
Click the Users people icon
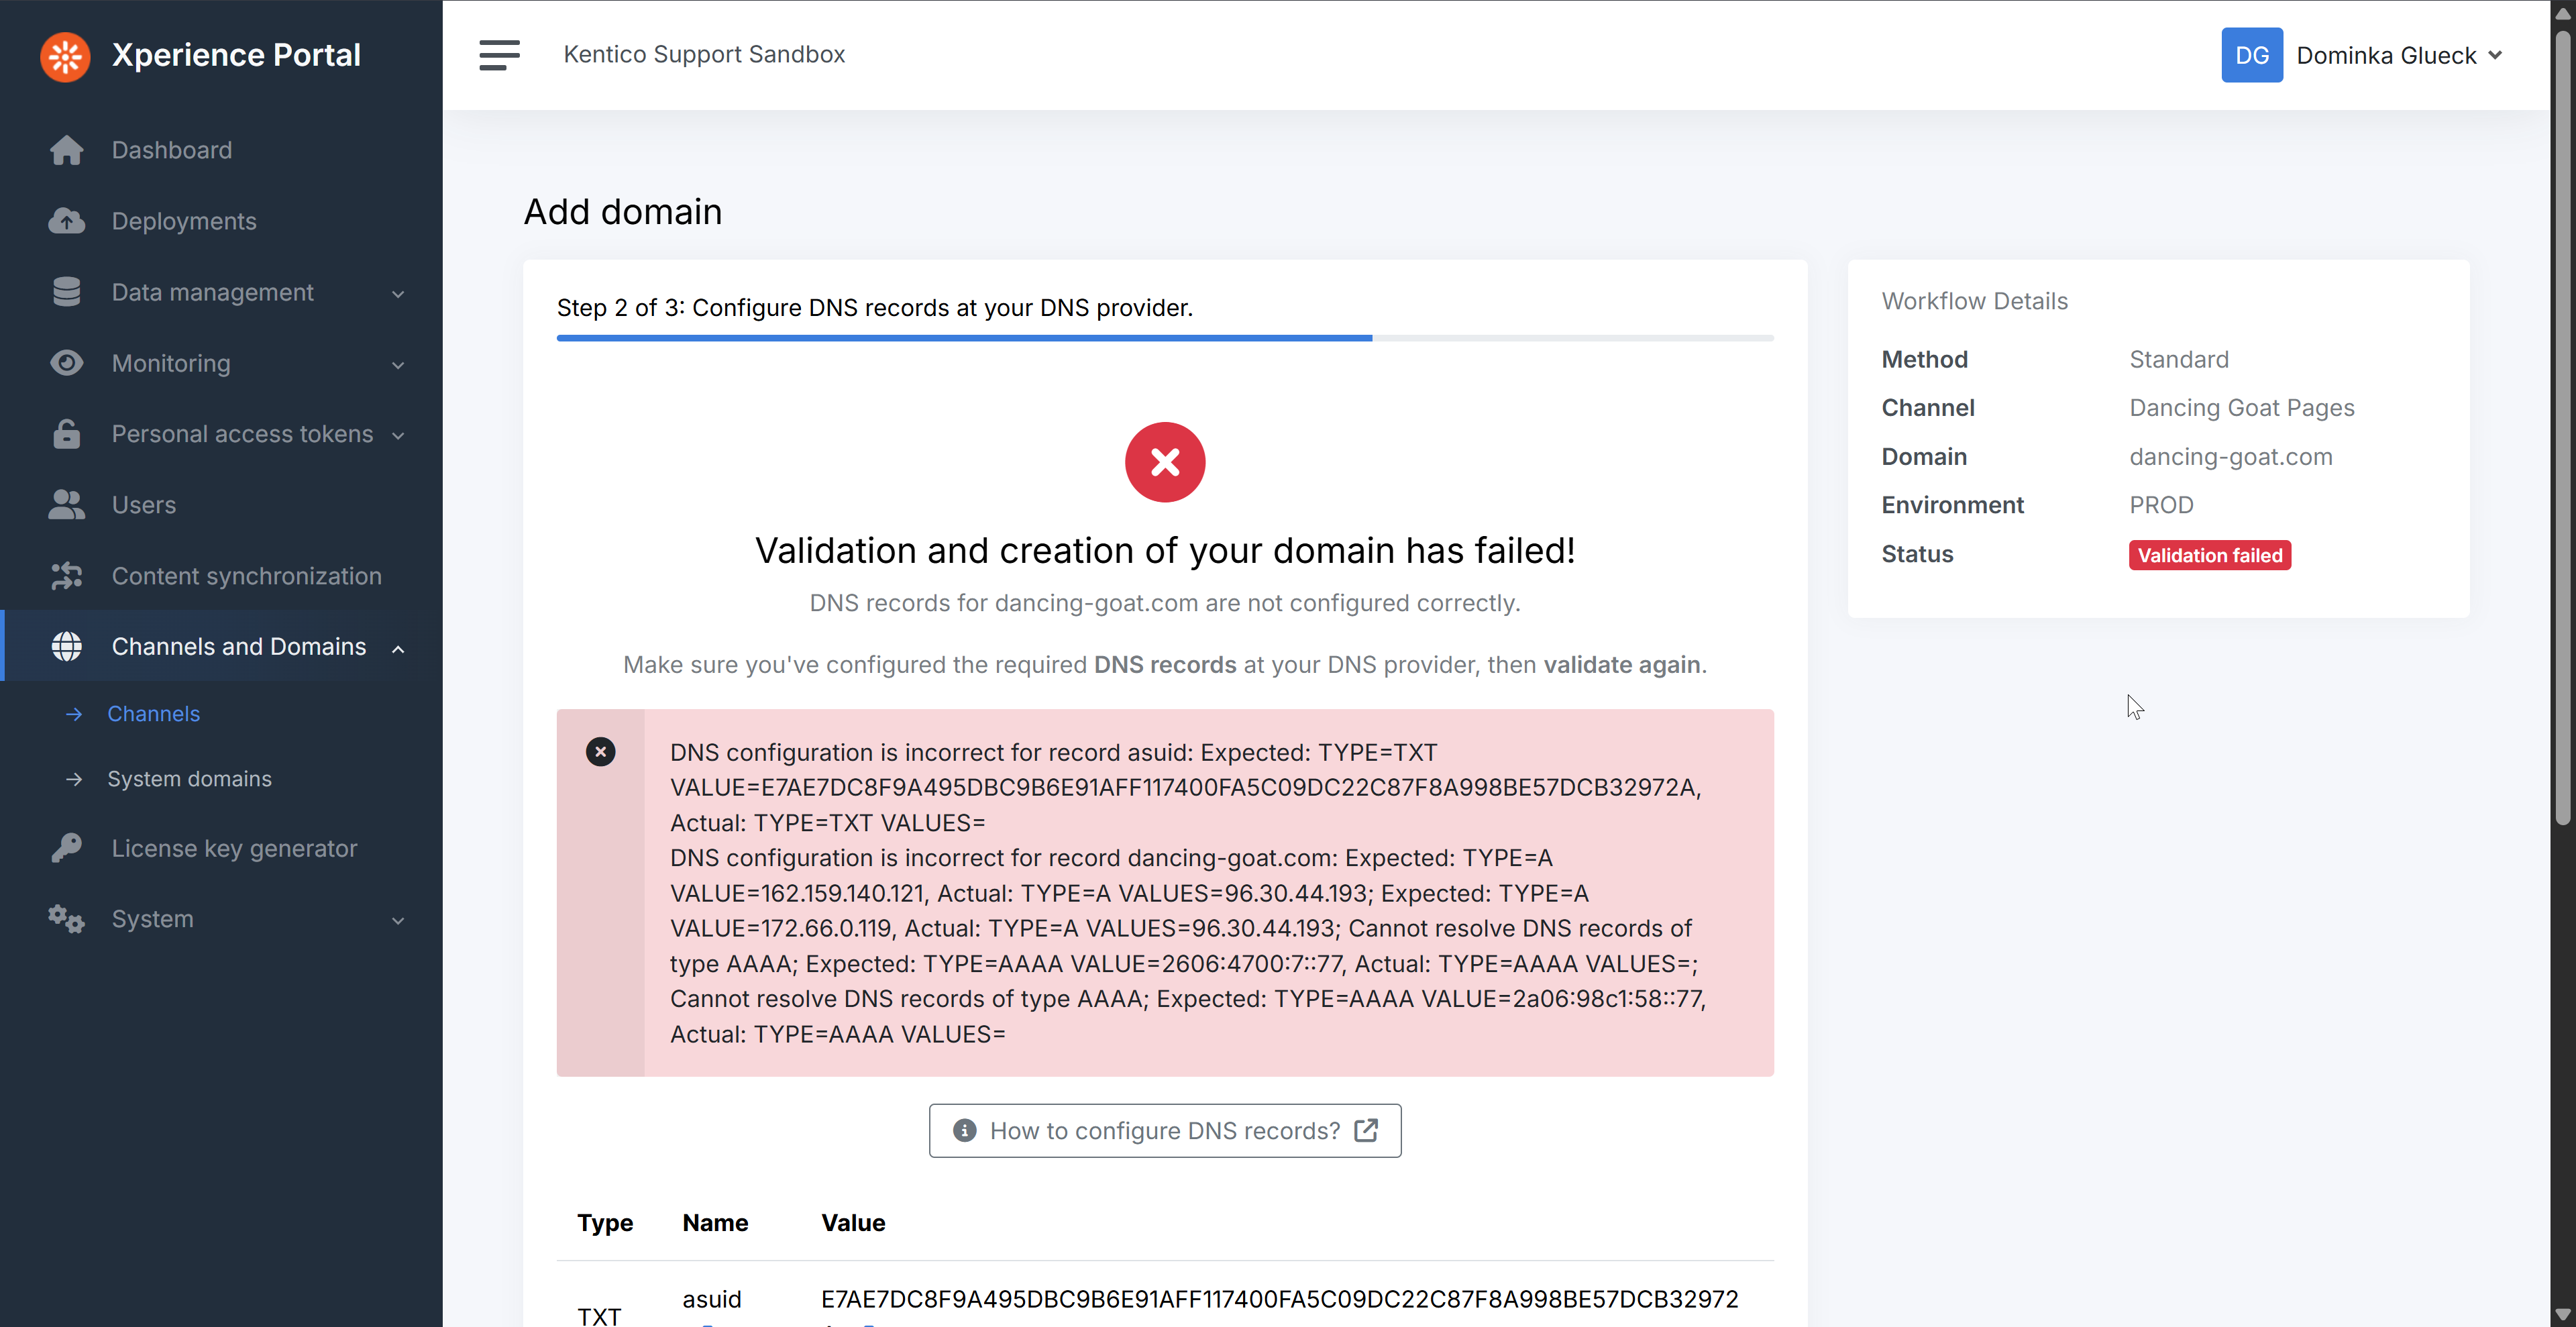(x=67, y=505)
